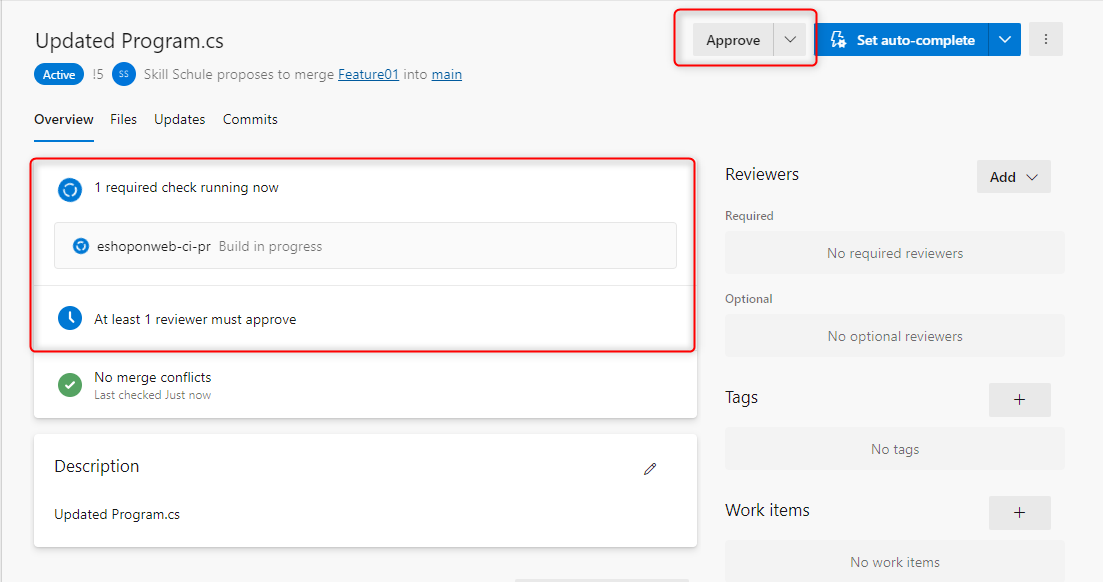Open the Add reviewers dropdown
The height and width of the screenshot is (582, 1103).
pos(1013,177)
